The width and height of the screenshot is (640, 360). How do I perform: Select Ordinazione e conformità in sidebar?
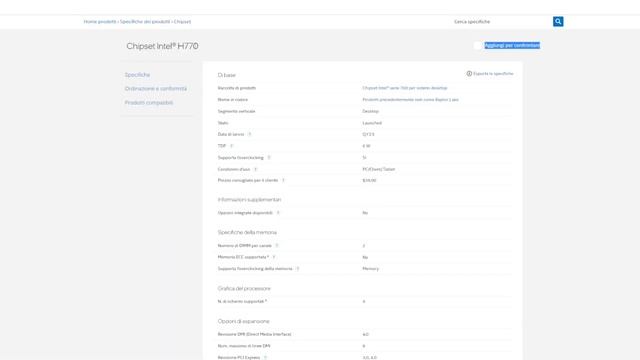point(156,89)
